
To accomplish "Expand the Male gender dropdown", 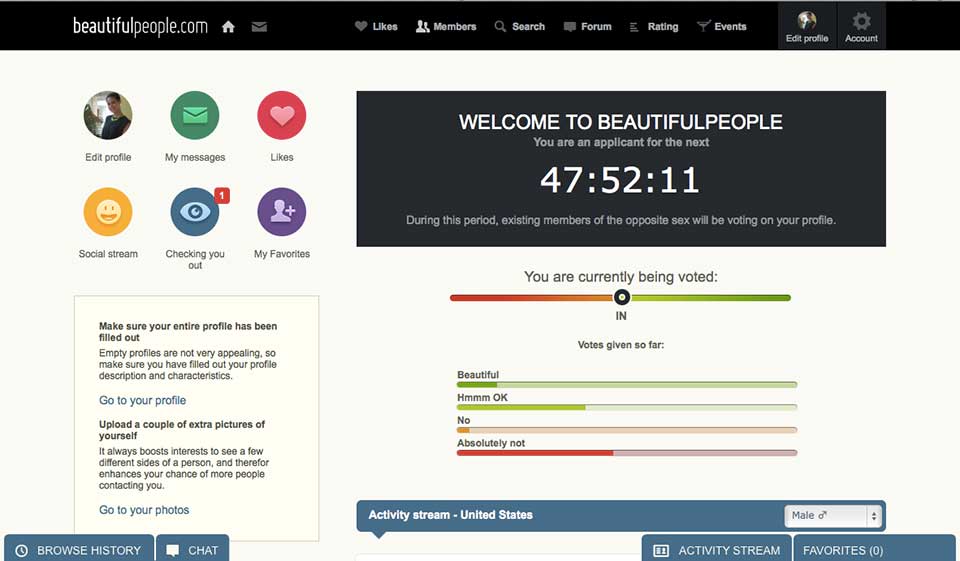I will tap(832, 516).
